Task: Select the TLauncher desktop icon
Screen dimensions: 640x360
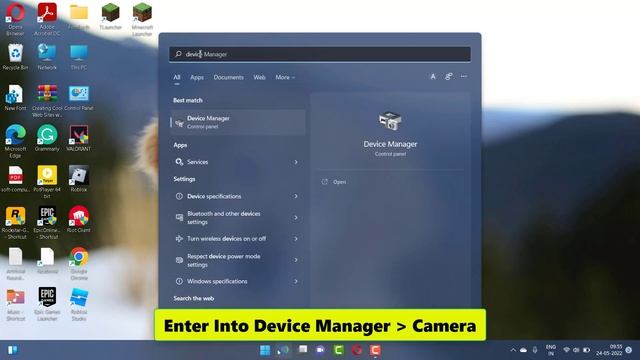Action: [111, 16]
